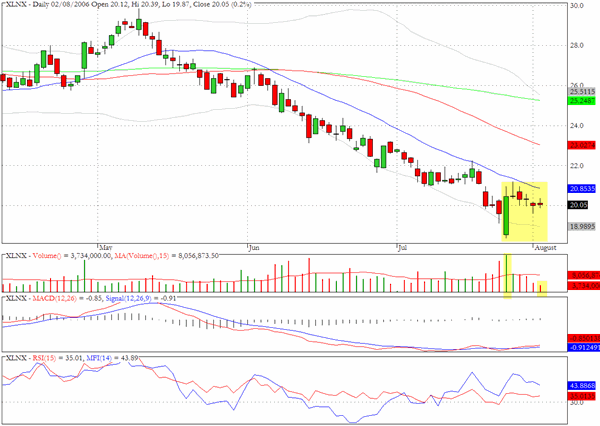This screenshot has width=600, height=426.
Task: Click the 30.0 price axis label
Action: (x=577, y=5)
